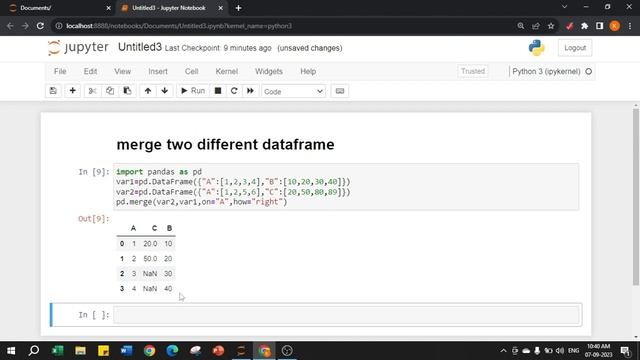The image size is (640, 360).
Task: Copy selected cells with the copy icon
Action: [110, 91]
